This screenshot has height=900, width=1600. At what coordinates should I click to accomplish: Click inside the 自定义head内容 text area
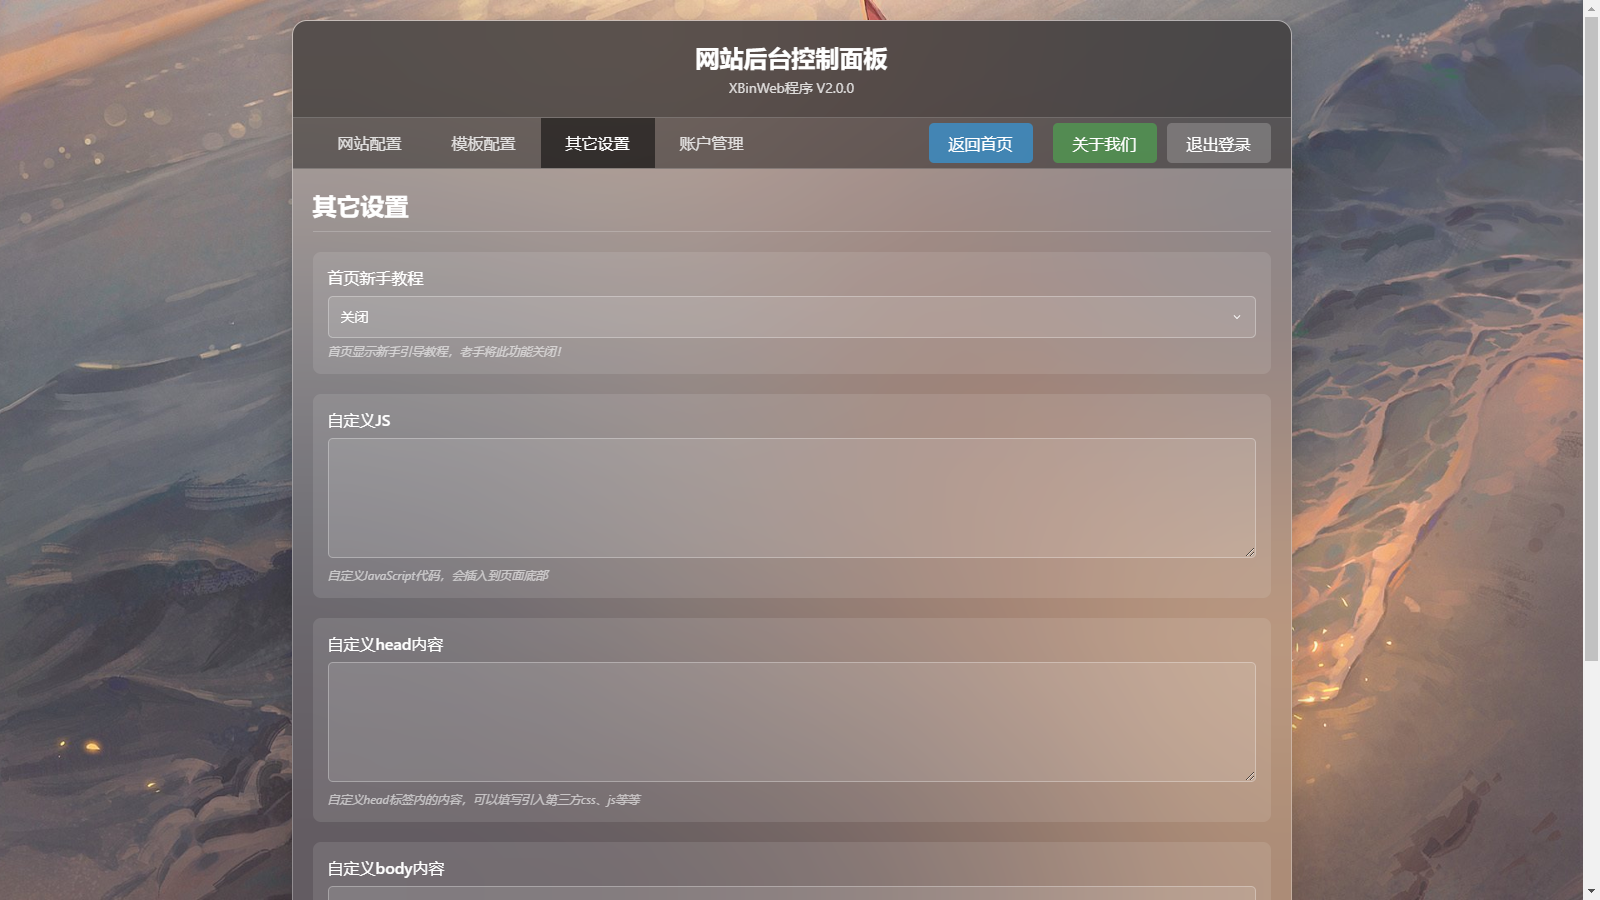coord(790,721)
